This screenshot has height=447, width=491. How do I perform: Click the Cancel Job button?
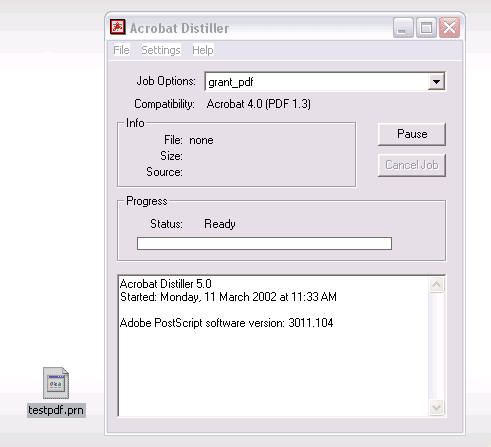(412, 165)
